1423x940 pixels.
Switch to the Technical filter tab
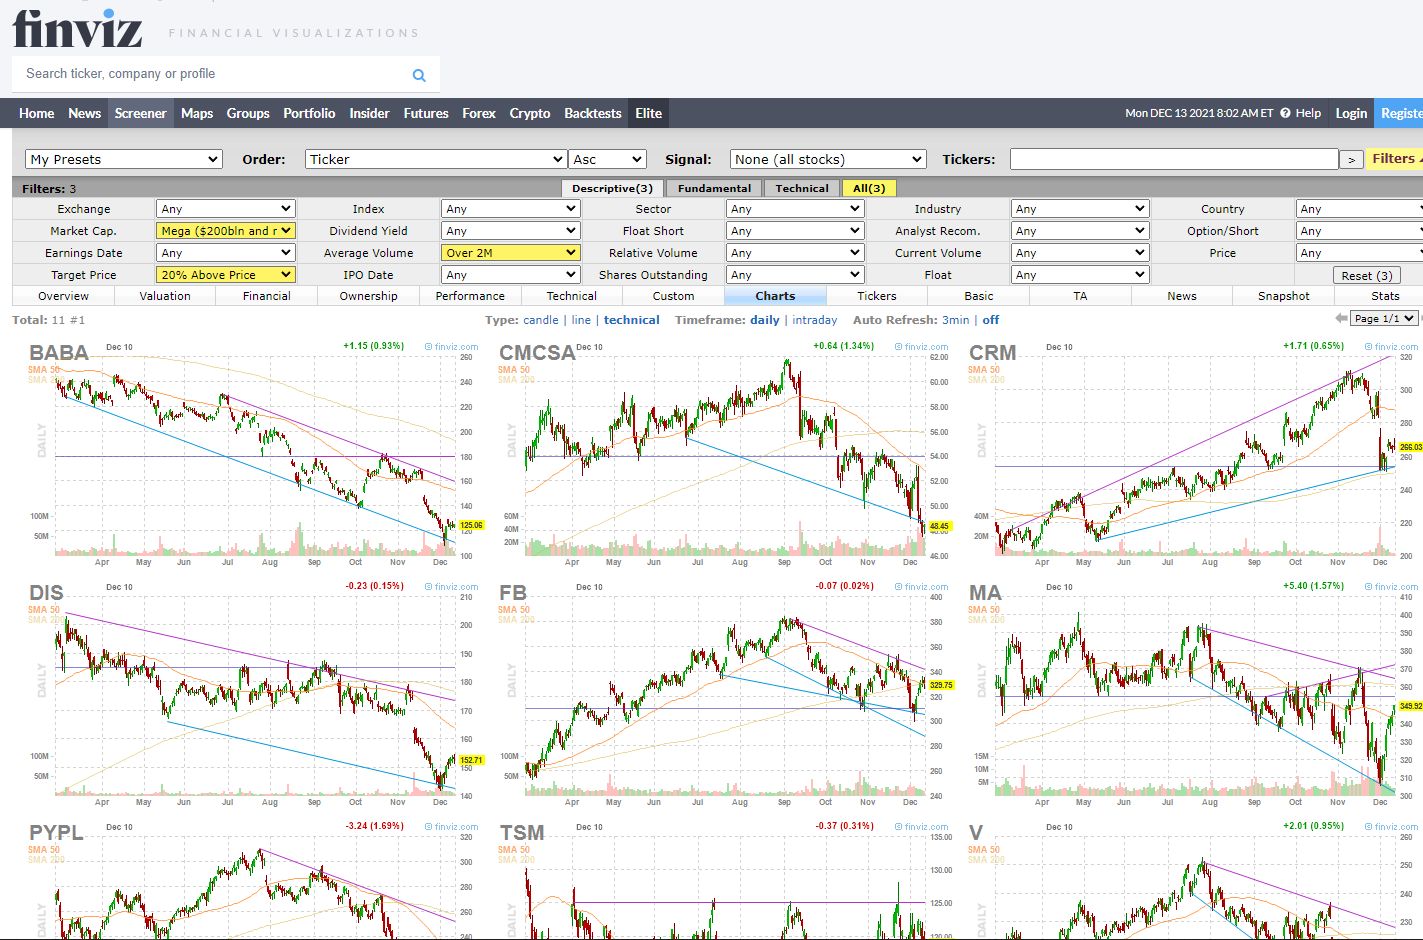tap(802, 188)
